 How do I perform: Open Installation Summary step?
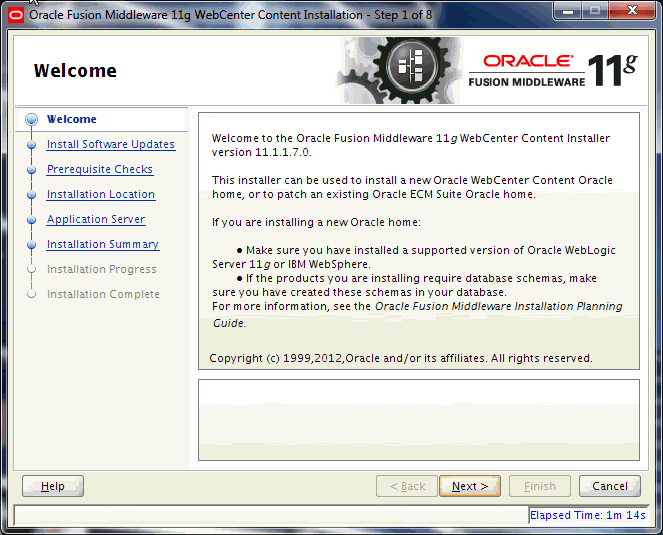(x=103, y=244)
